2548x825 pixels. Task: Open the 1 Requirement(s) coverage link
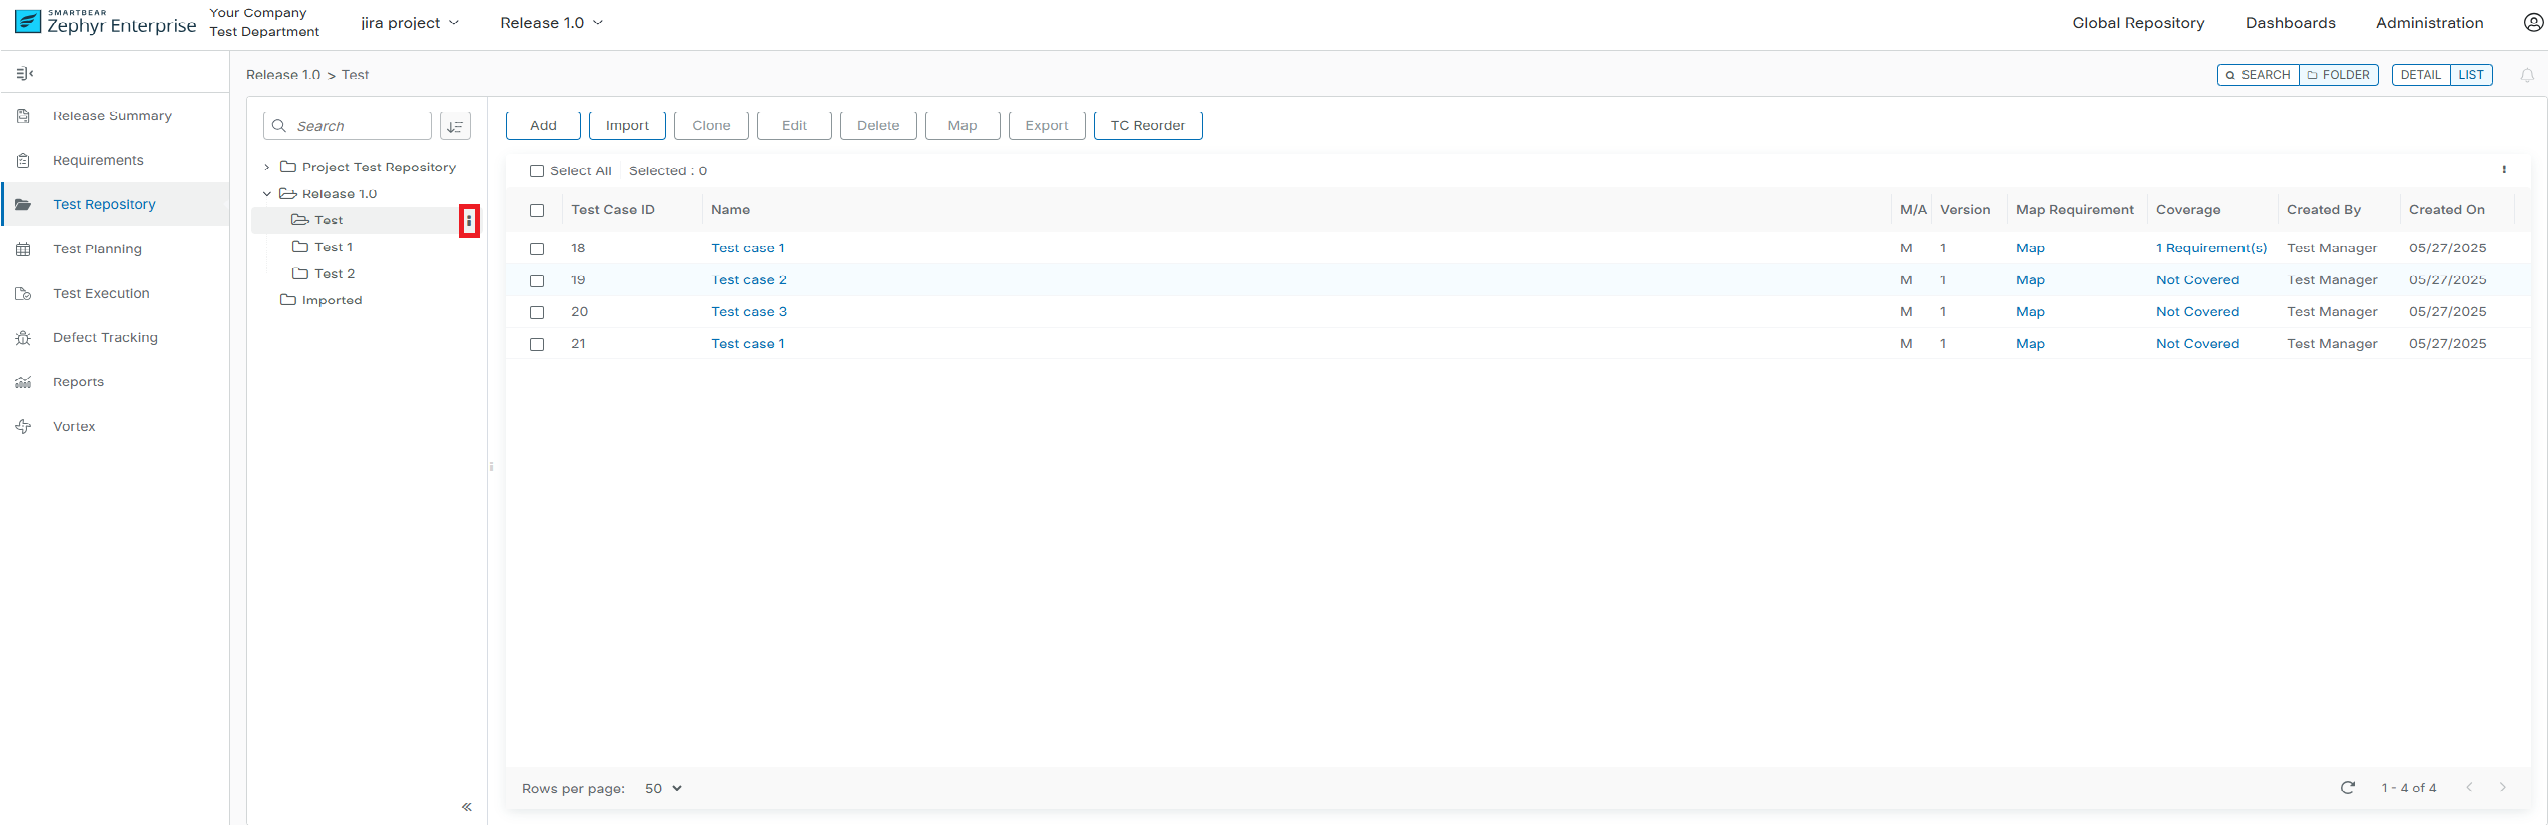2211,248
